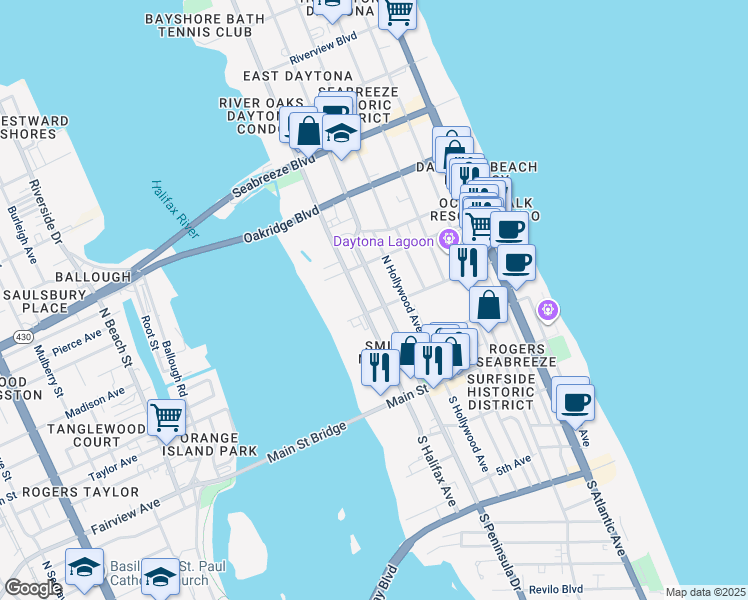Click the Google logo
This screenshot has width=748, height=600.
pos(33,588)
